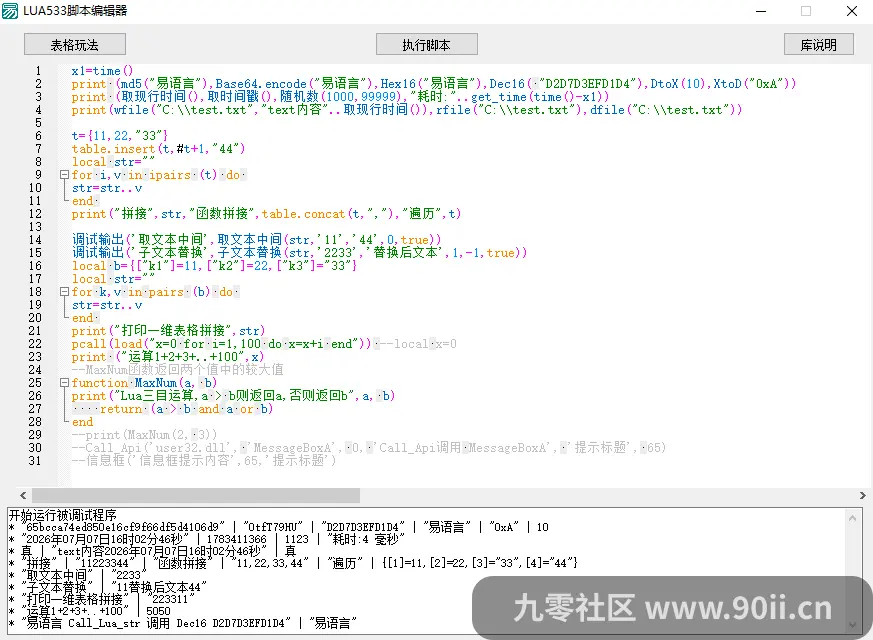Click the 表格玩法 button

point(75,45)
